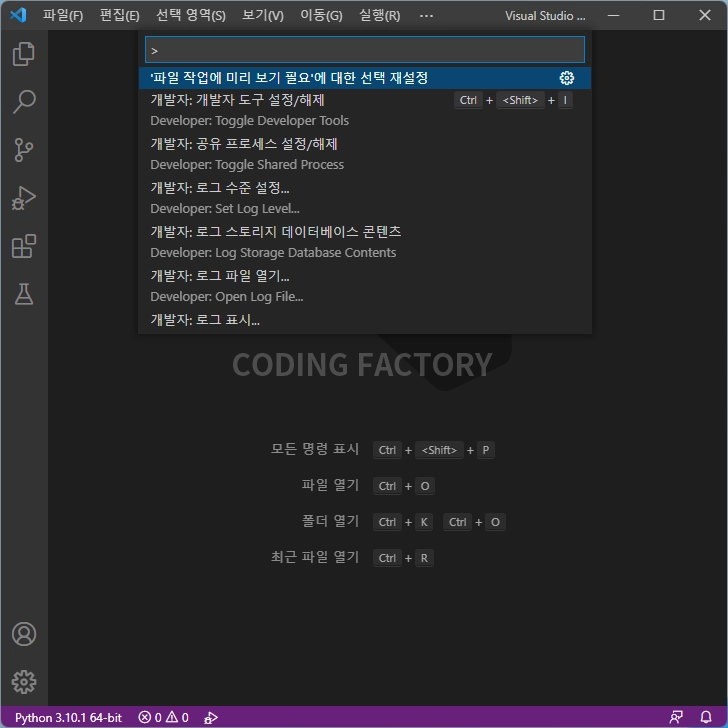The width and height of the screenshot is (728, 728).
Task: Open the Search view icon
Action: 24,102
